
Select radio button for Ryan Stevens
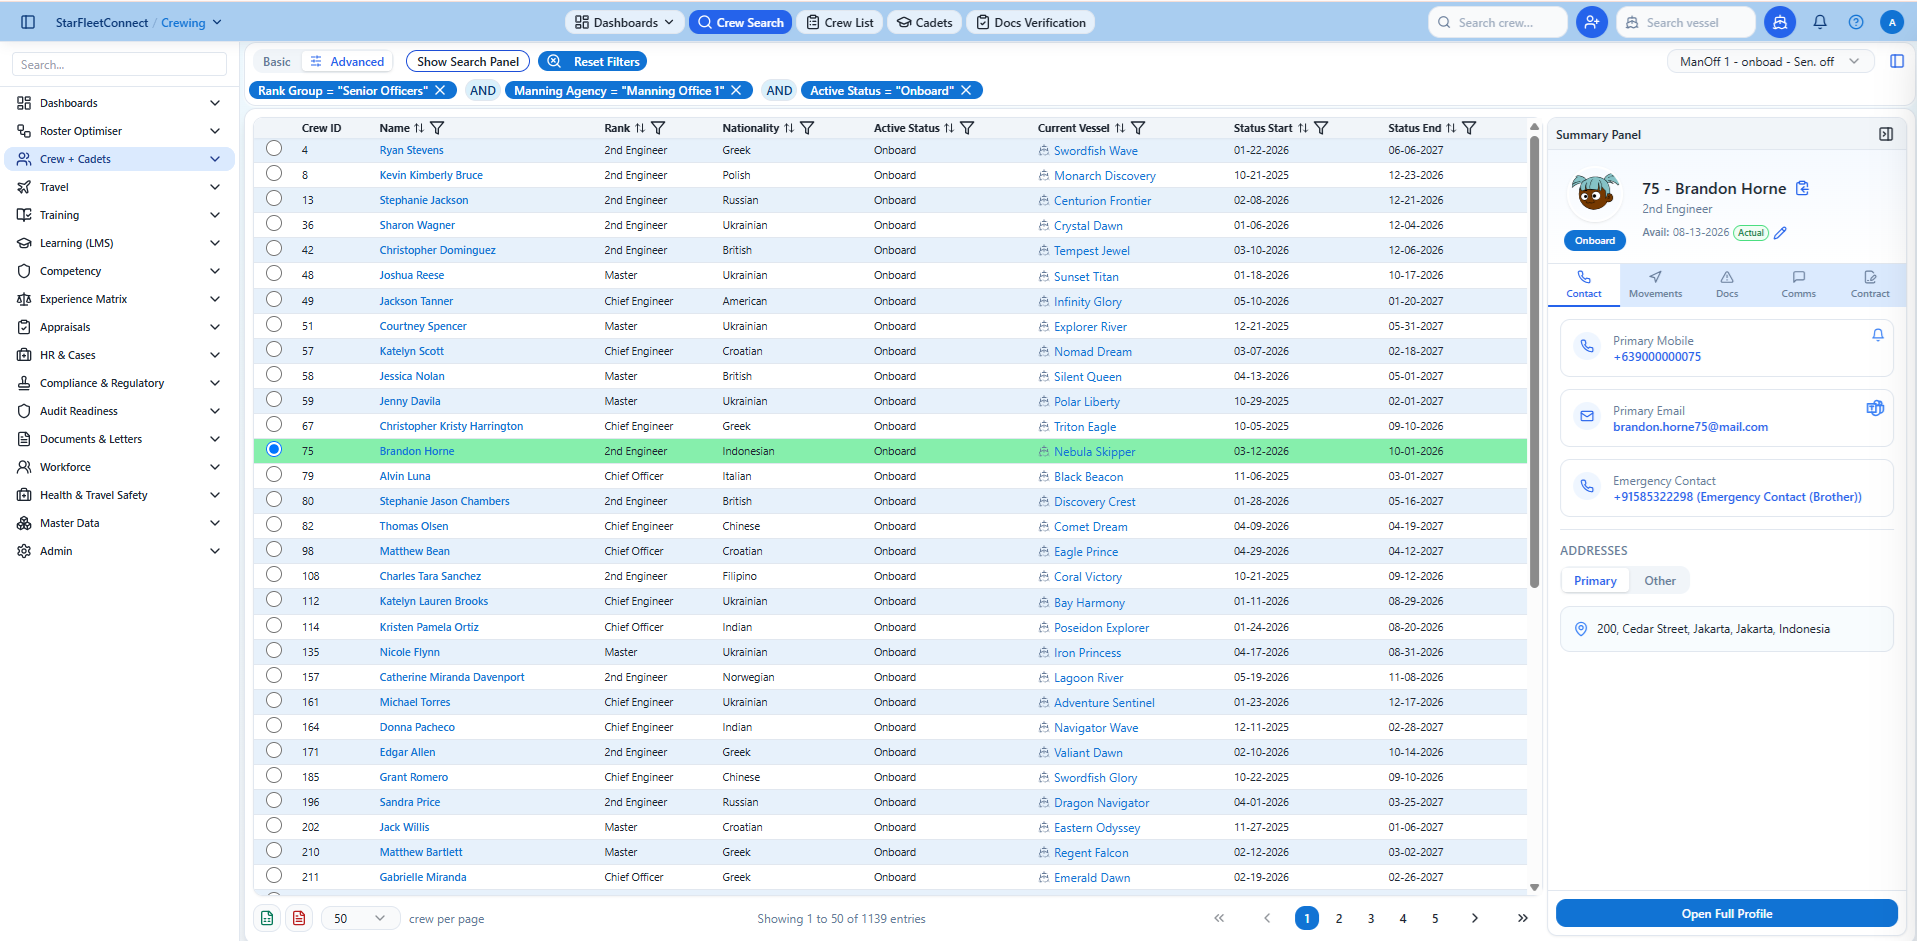[x=274, y=148]
